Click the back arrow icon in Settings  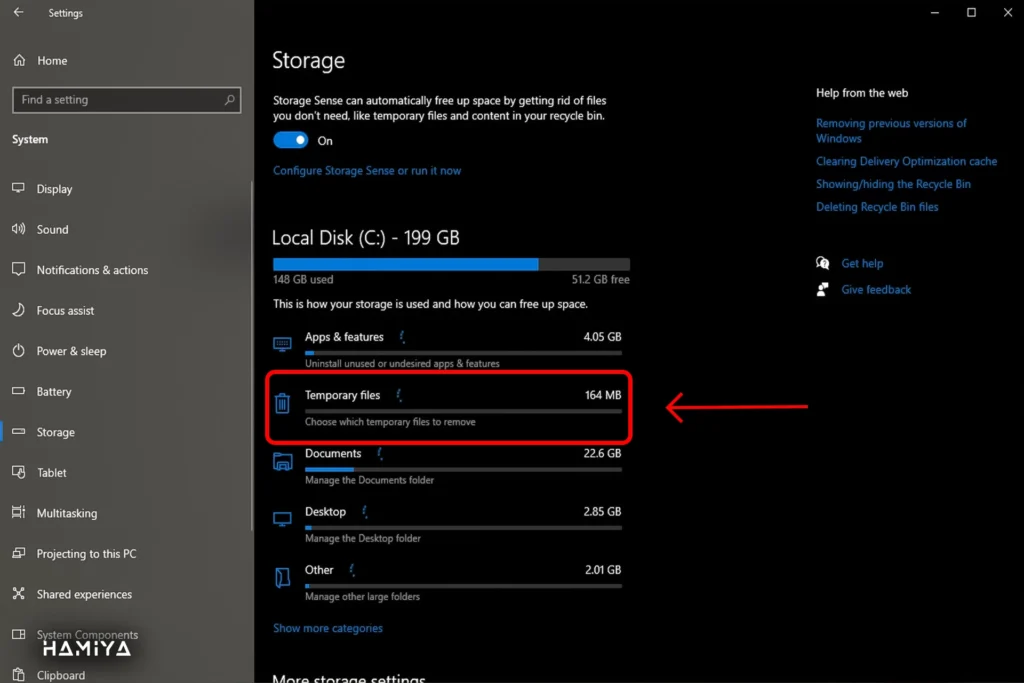(x=18, y=13)
